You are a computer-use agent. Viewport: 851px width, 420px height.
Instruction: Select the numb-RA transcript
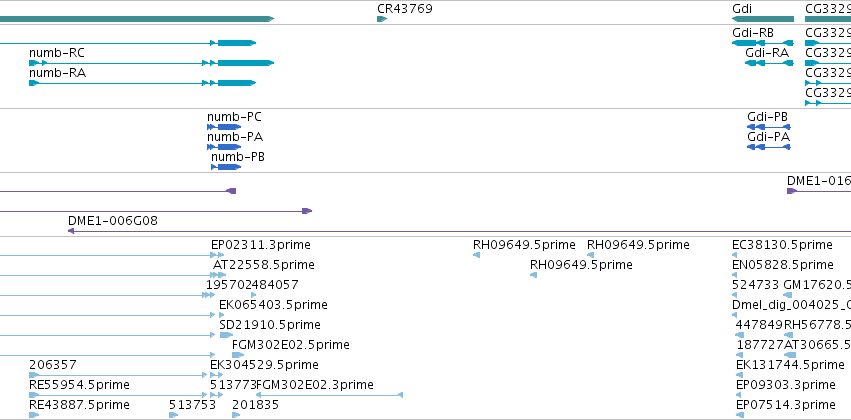[142, 83]
